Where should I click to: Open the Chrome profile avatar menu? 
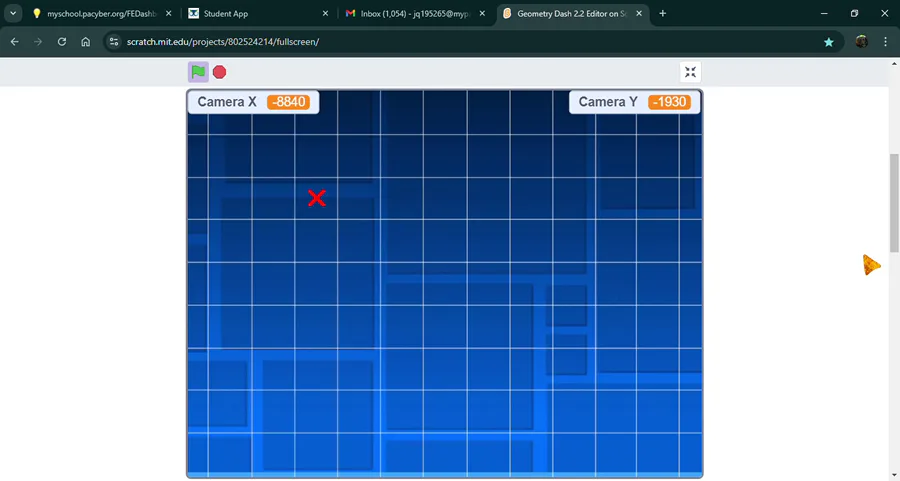click(862, 41)
